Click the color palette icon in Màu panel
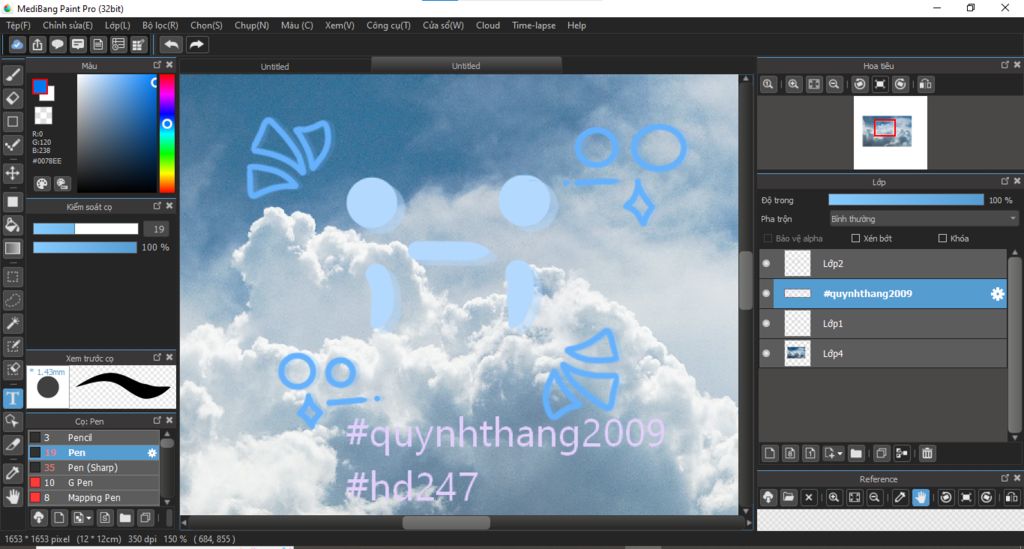Viewport: 1024px width, 549px height. pos(42,183)
